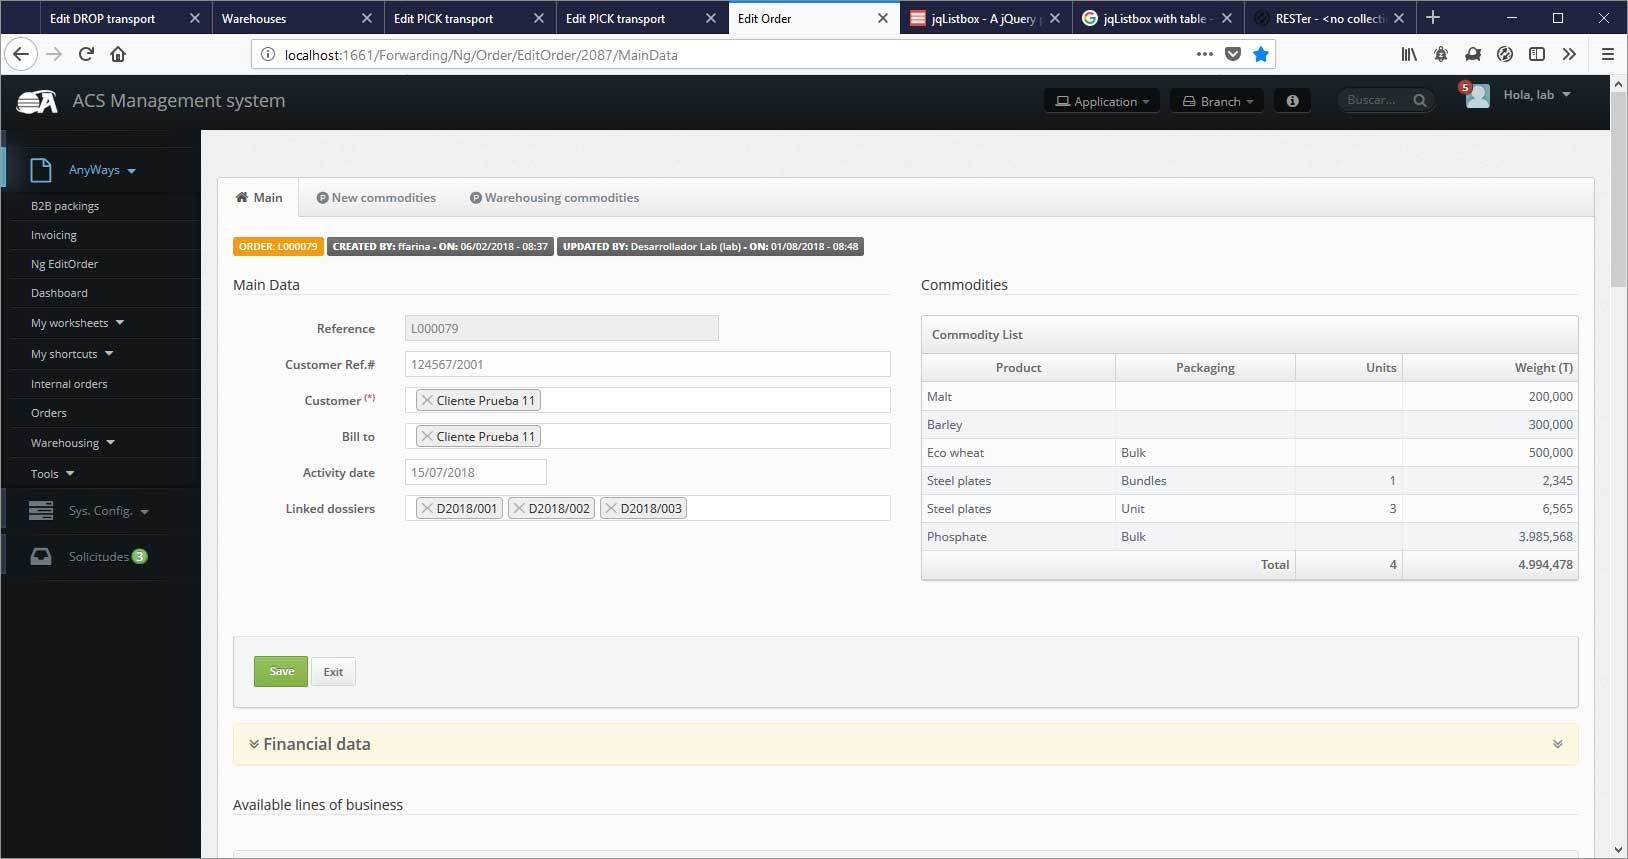This screenshot has height=859, width=1628.
Task: Click the Packaging column header
Action: (x=1205, y=368)
